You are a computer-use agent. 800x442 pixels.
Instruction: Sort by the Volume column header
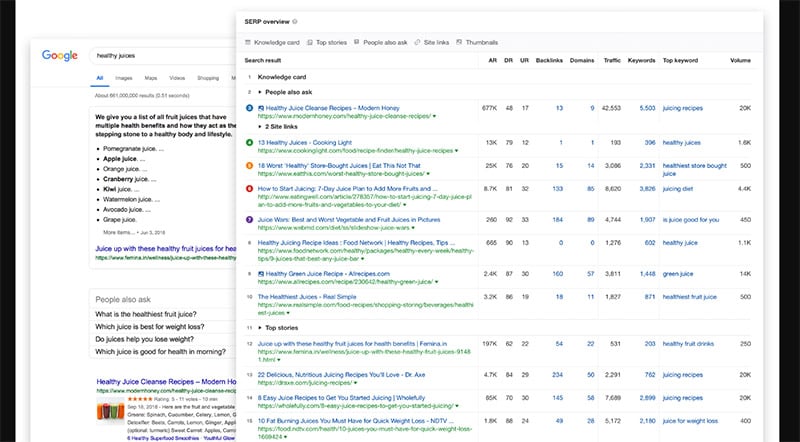(x=740, y=60)
